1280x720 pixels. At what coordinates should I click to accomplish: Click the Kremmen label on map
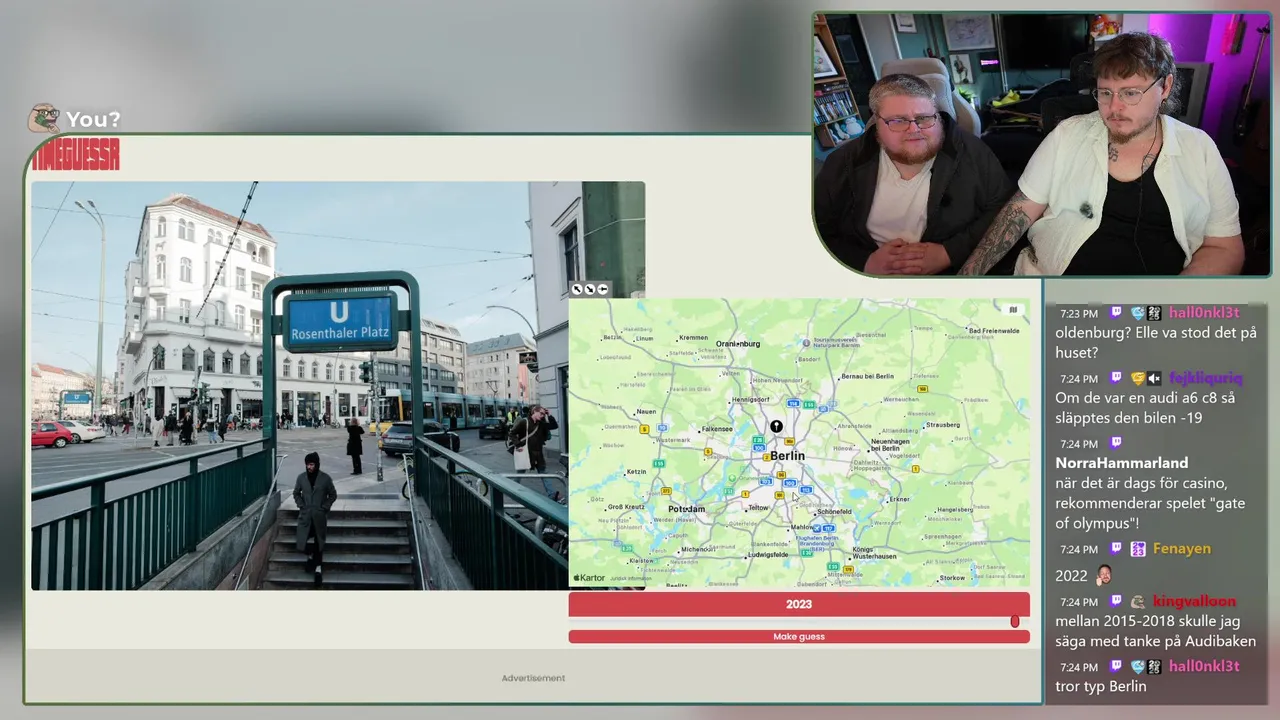[694, 338]
